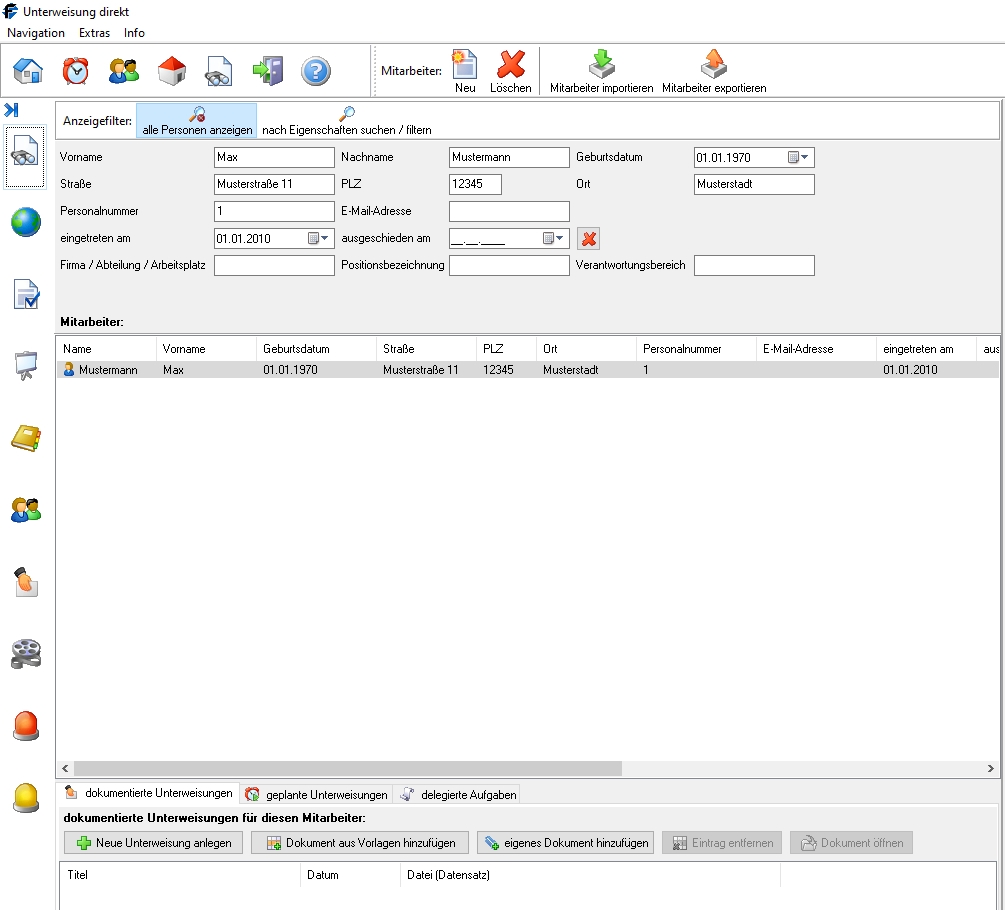
Task: Click the Titel column header
Action: (x=180, y=875)
